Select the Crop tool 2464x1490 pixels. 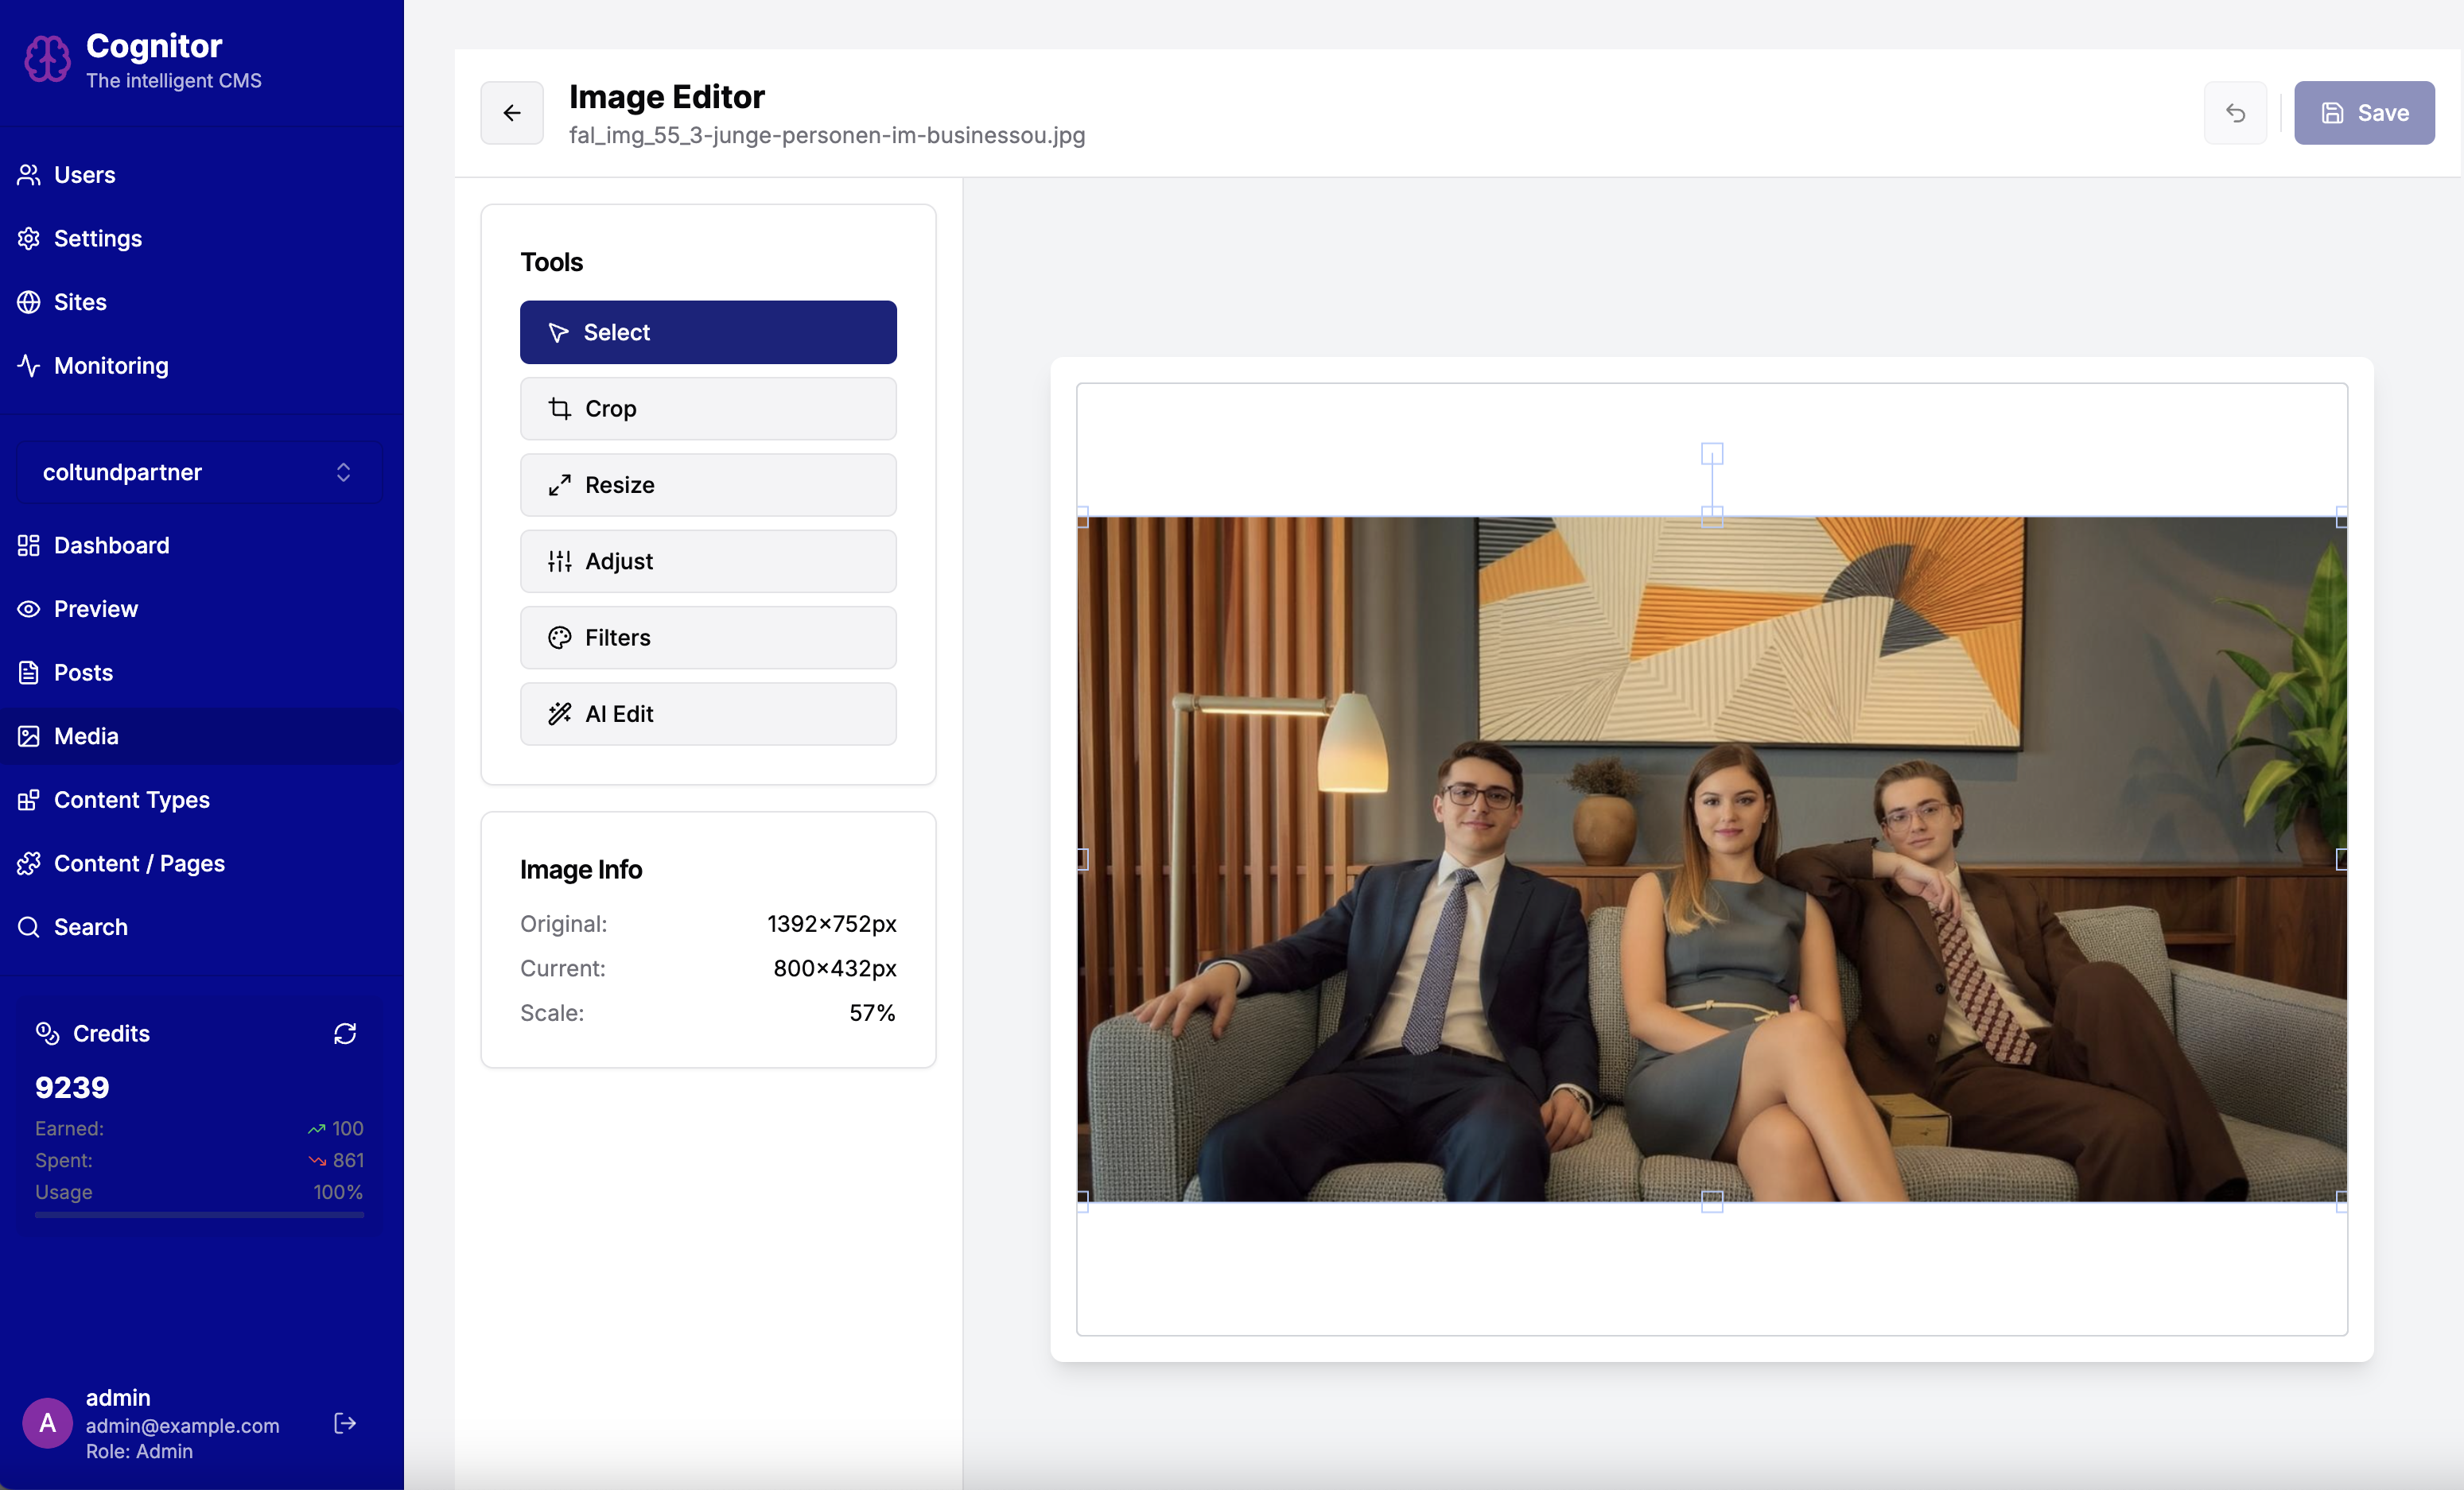click(x=708, y=408)
